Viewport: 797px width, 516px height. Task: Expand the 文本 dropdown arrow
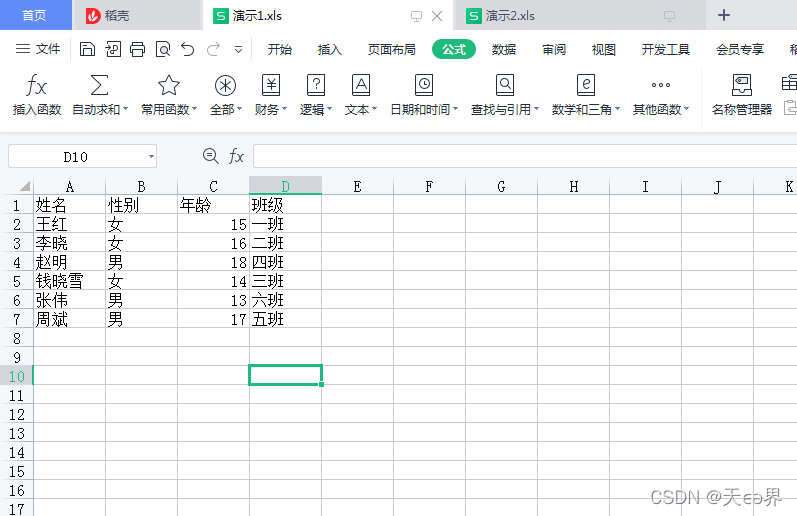coord(374,109)
